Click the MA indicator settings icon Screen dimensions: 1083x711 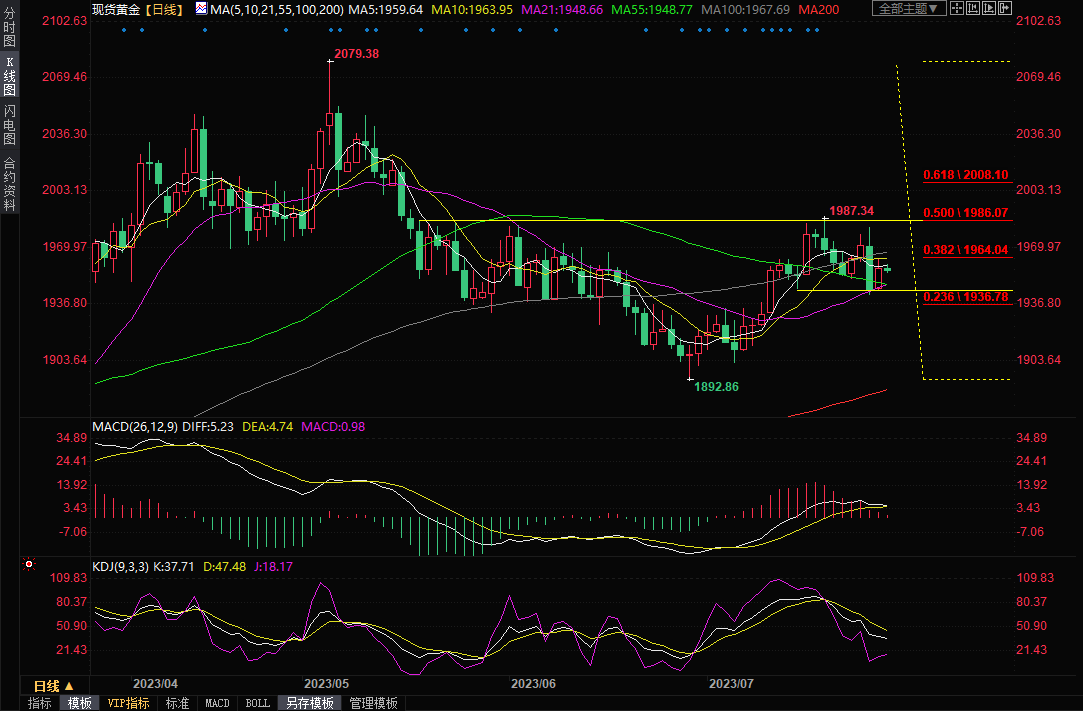point(201,9)
